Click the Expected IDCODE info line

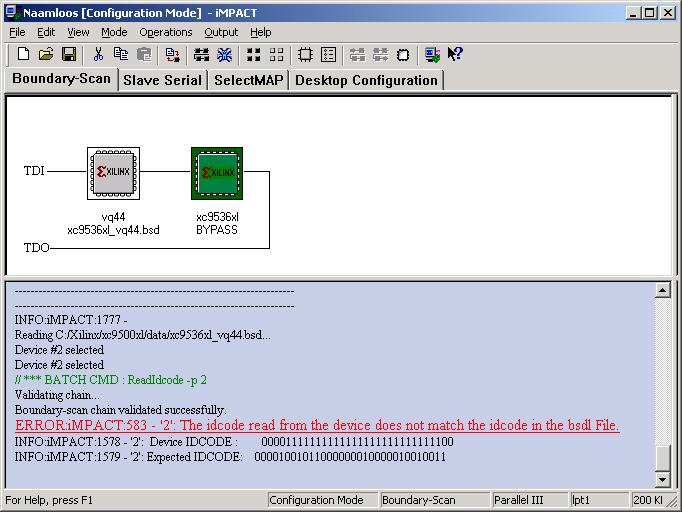point(230,457)
